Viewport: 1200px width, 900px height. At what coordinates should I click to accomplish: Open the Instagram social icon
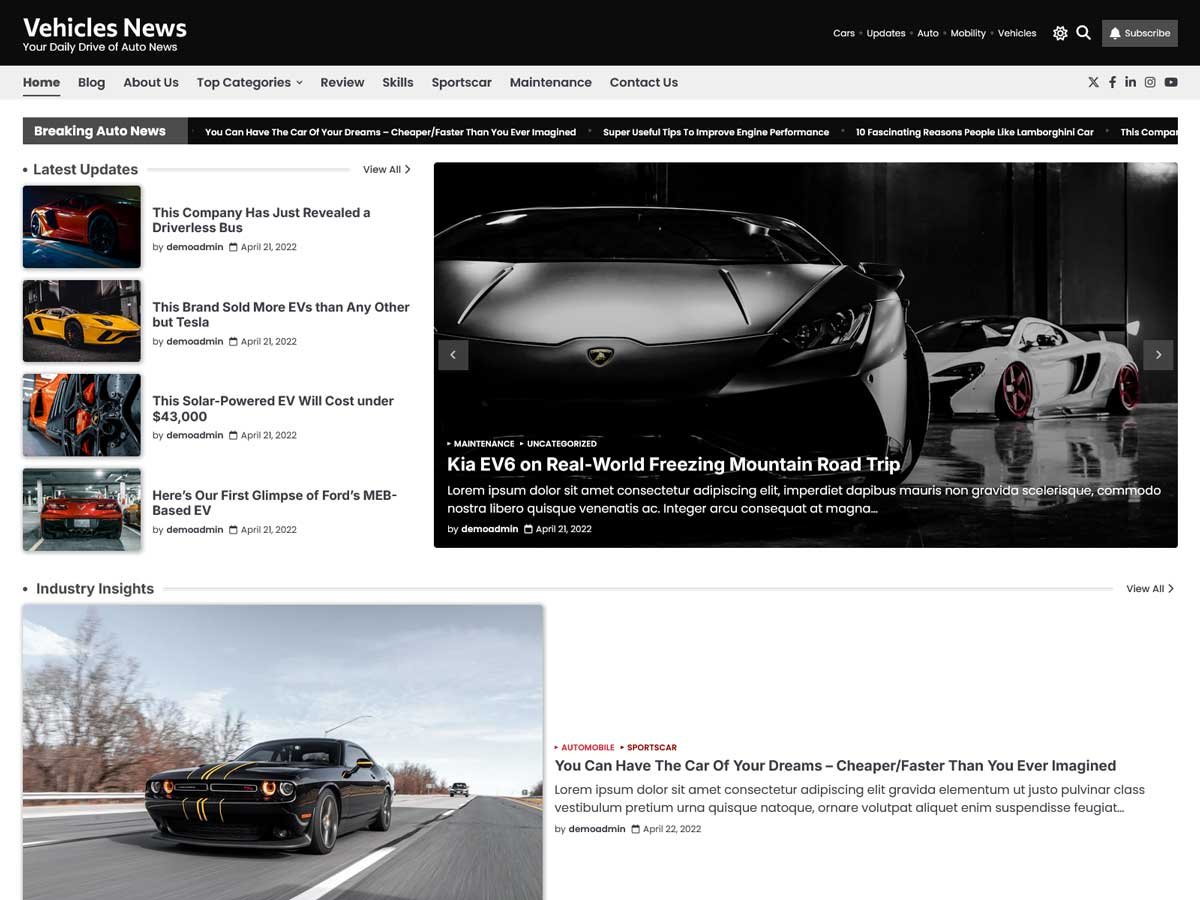(1150, 82)
